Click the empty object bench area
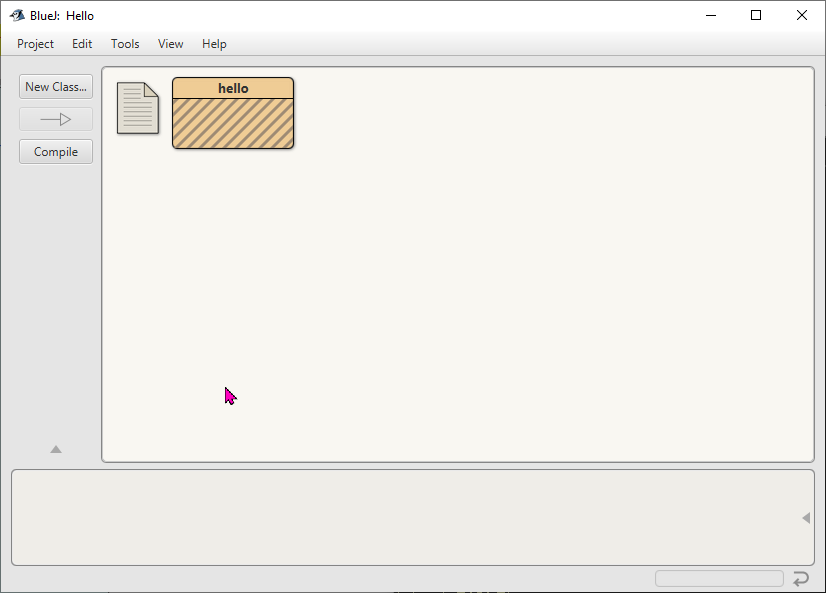The height and width of the screenshot is (593, 826). (400, 518)
